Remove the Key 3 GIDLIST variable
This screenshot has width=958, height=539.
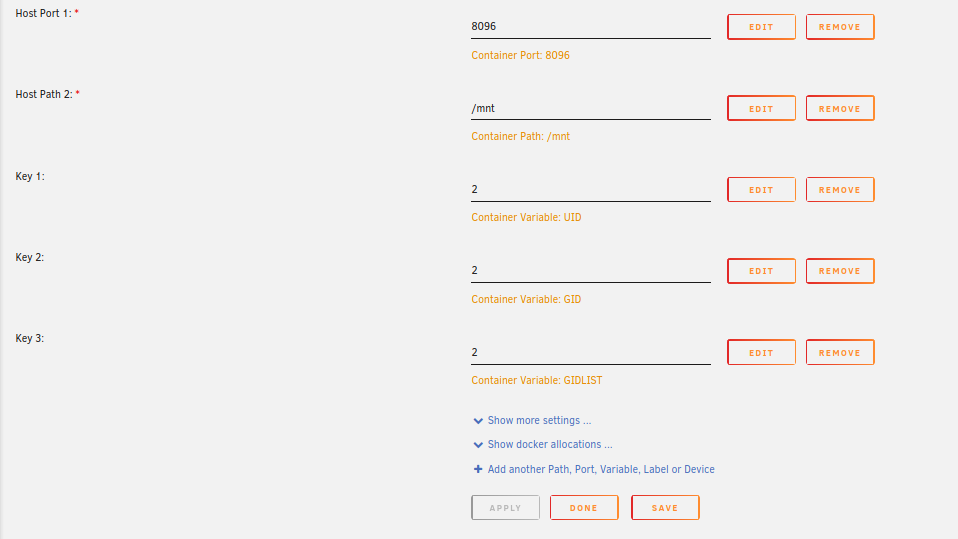[x=840, y=352]
